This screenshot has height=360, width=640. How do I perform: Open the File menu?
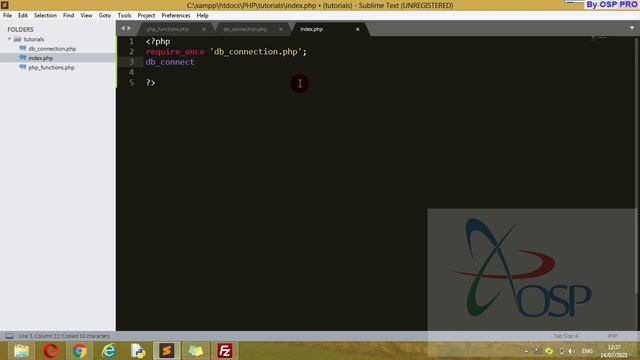click(7, 16)
